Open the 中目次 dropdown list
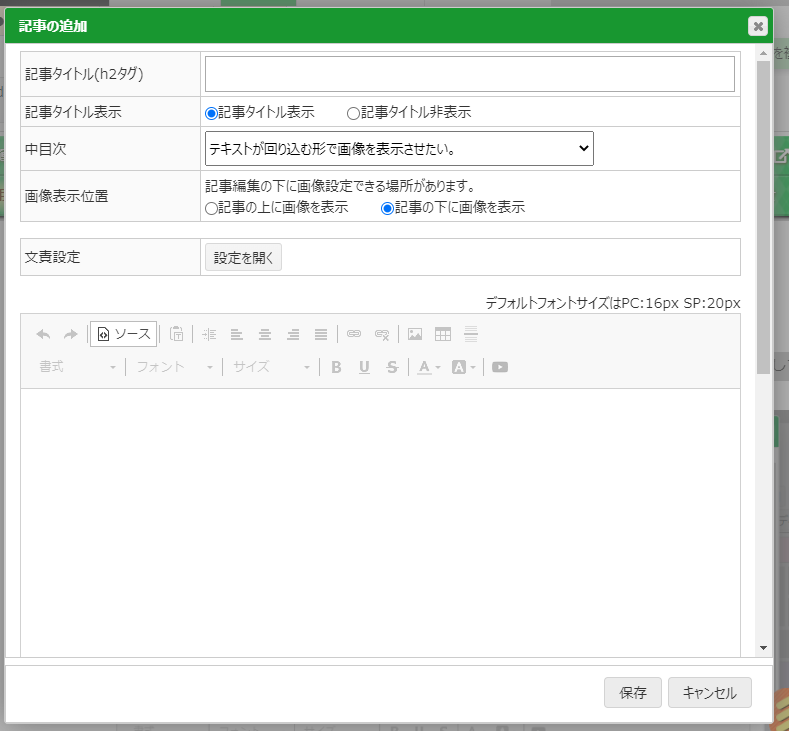 tap(399, 148)
